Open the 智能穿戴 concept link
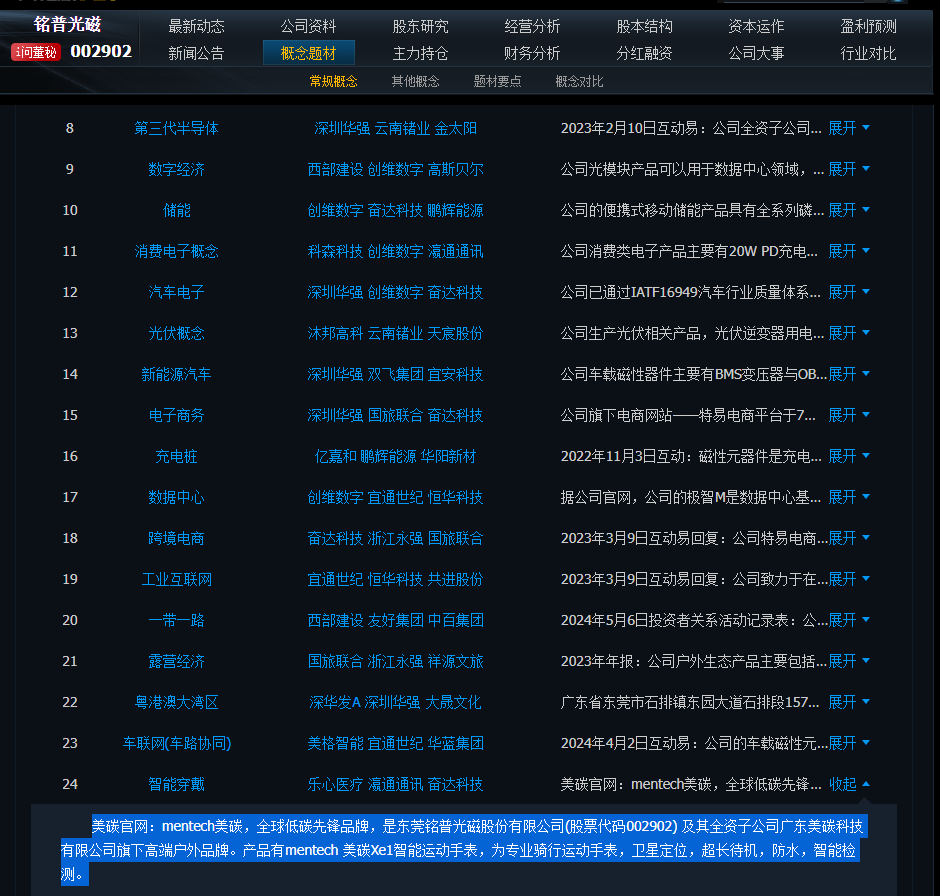 coord(176,784)
